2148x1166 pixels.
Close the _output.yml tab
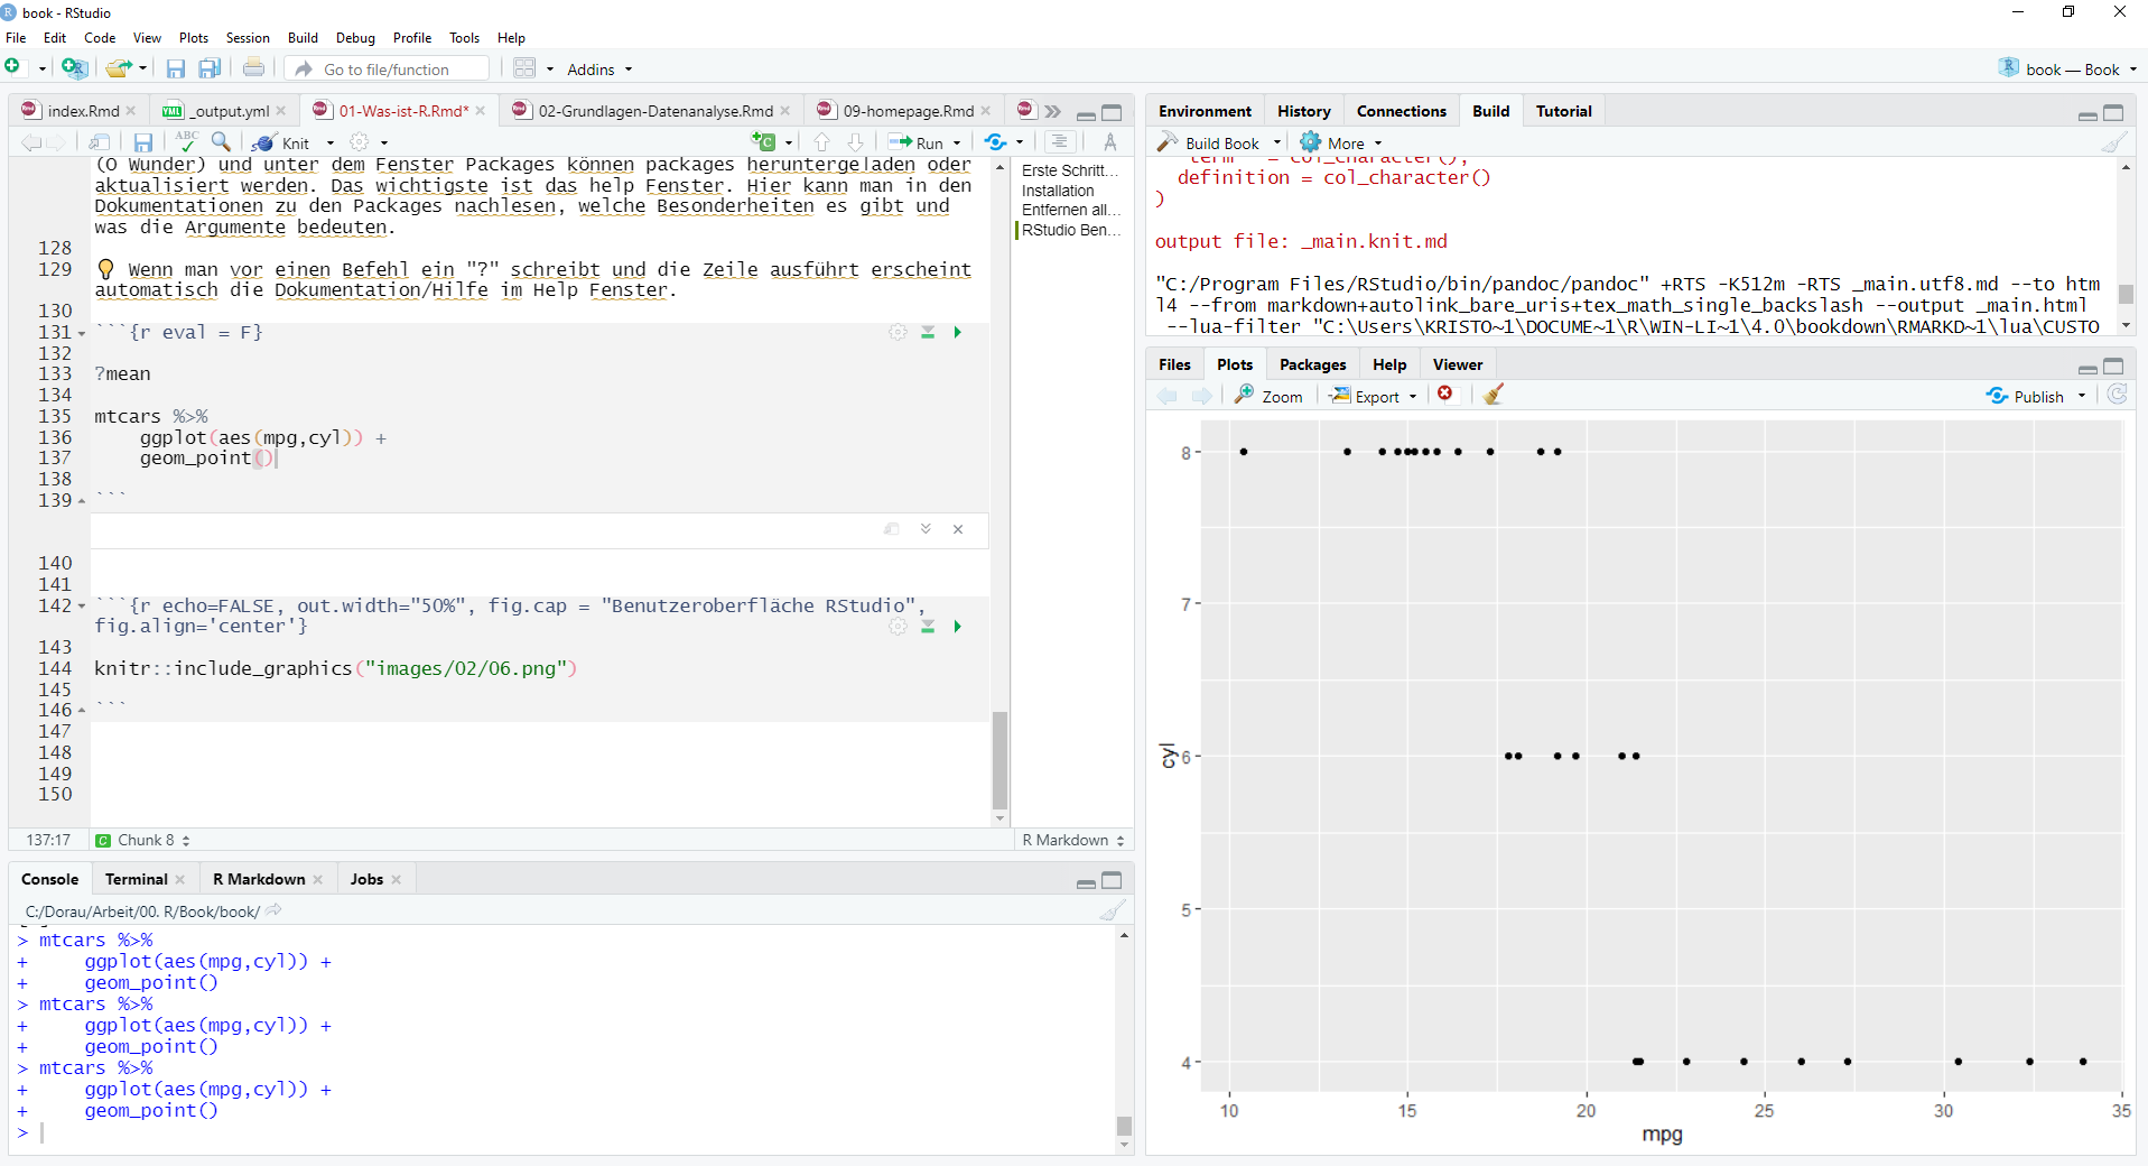click(281, 111)
